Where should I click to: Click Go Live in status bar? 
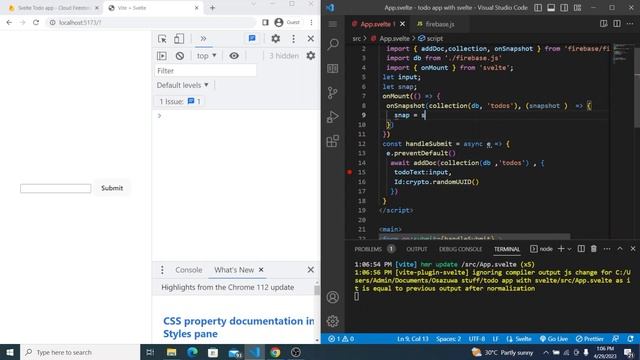(554, 339)
